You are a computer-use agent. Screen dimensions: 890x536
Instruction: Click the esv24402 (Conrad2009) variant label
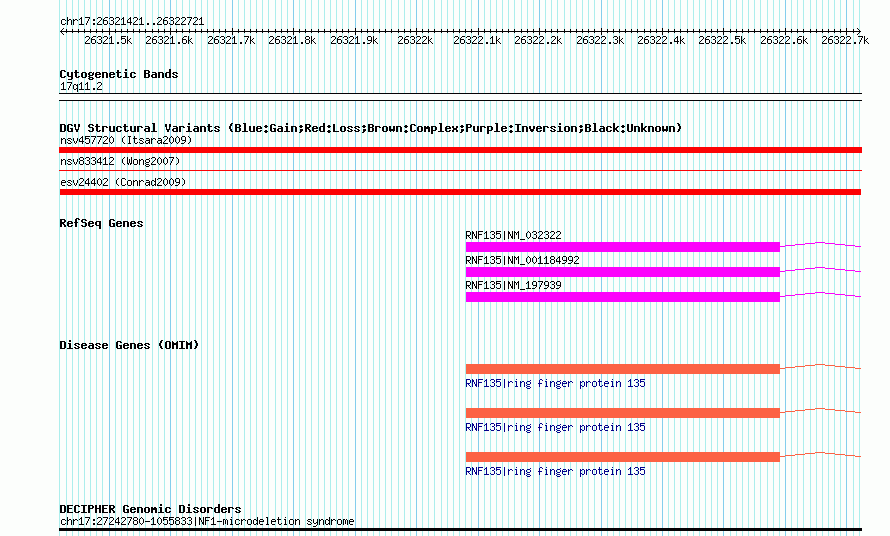(x=123, y=182)
